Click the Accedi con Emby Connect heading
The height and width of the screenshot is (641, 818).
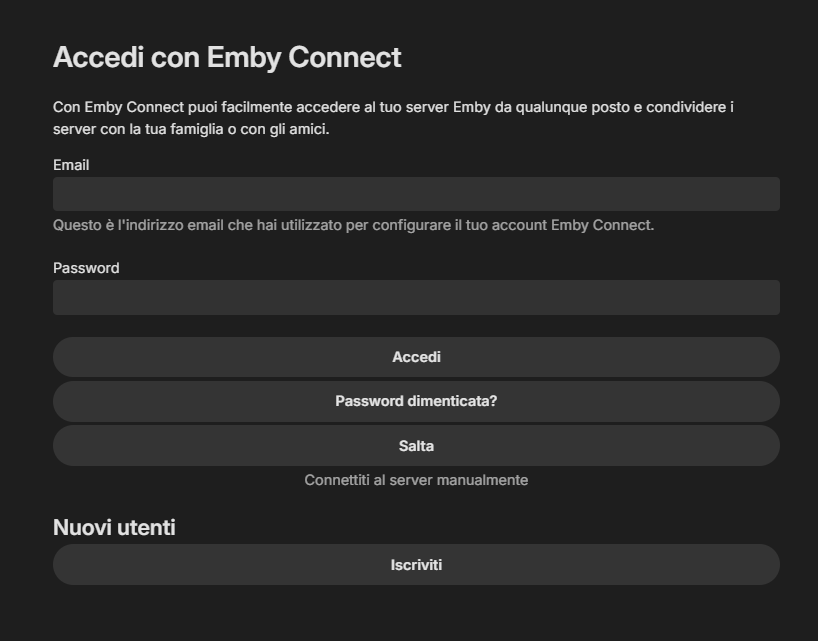coord(227,57)
